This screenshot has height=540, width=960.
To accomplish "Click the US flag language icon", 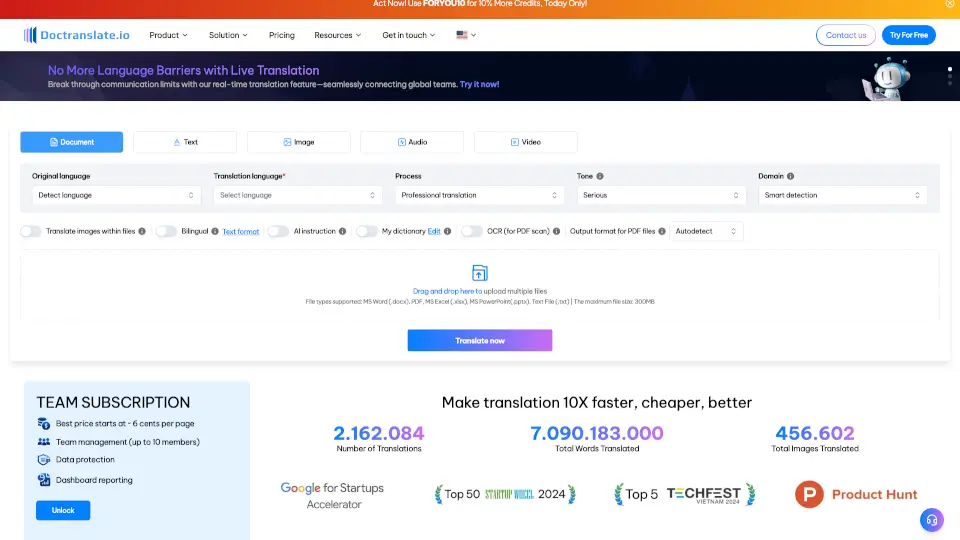I will (462, 35).
